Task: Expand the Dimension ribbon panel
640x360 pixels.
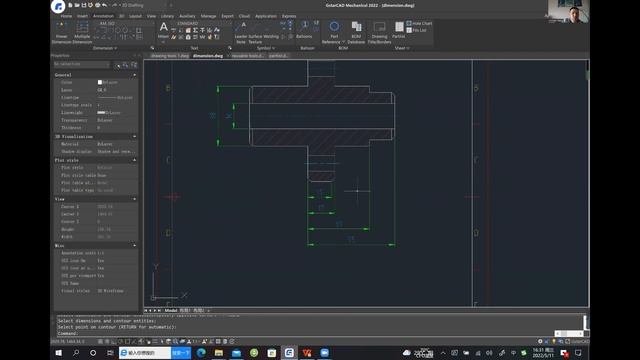Action: coord(105,48)
